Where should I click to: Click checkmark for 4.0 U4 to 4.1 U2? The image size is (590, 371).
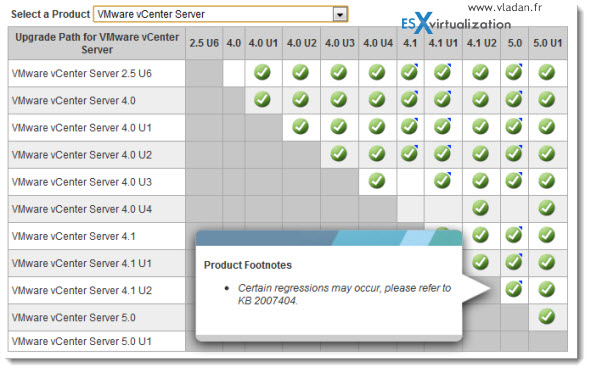coord(481,208)
